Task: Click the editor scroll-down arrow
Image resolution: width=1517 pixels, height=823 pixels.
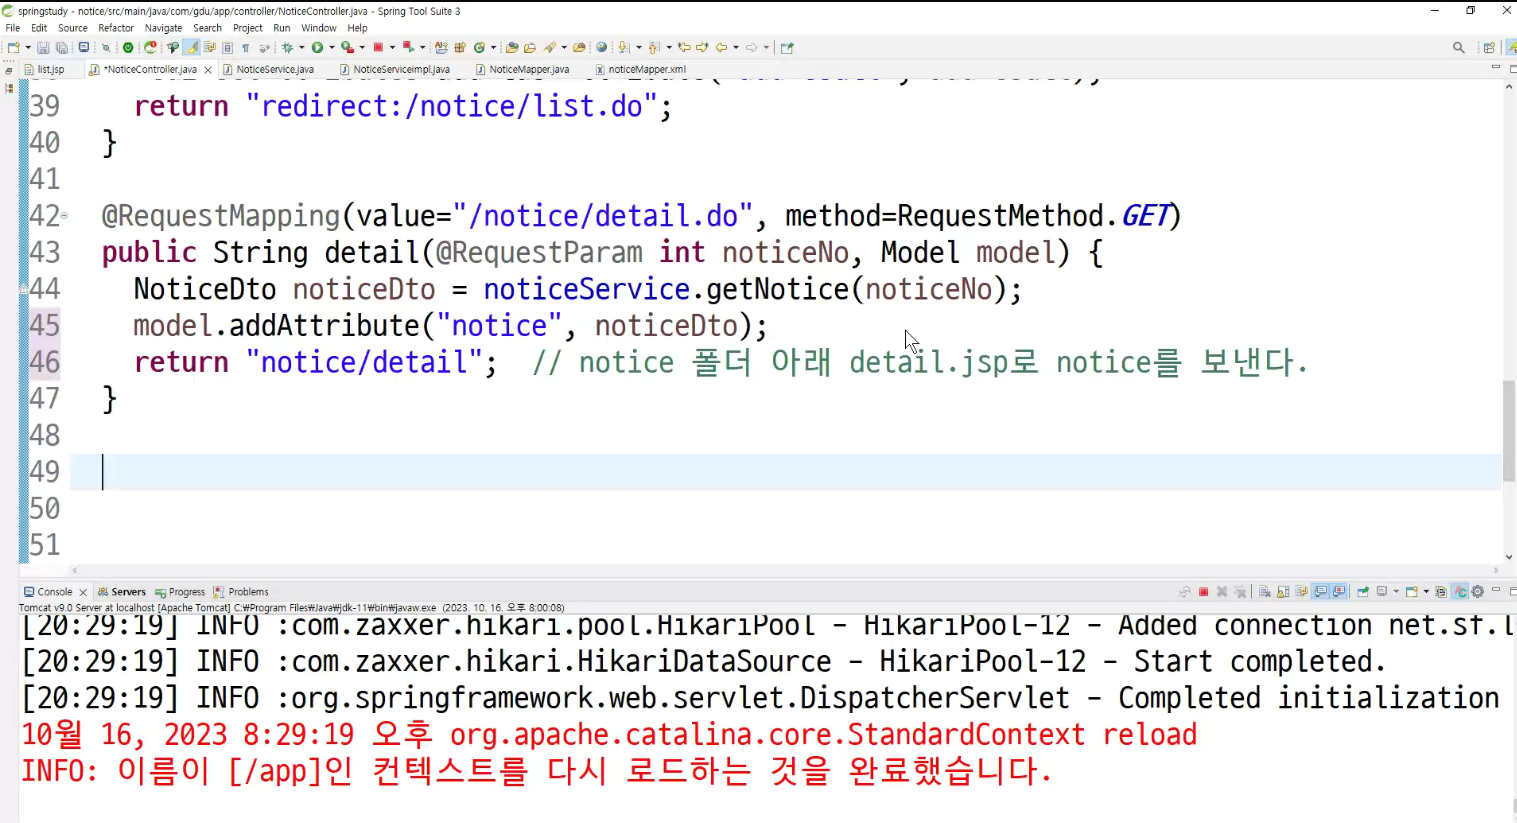Action: point(1509,557)
